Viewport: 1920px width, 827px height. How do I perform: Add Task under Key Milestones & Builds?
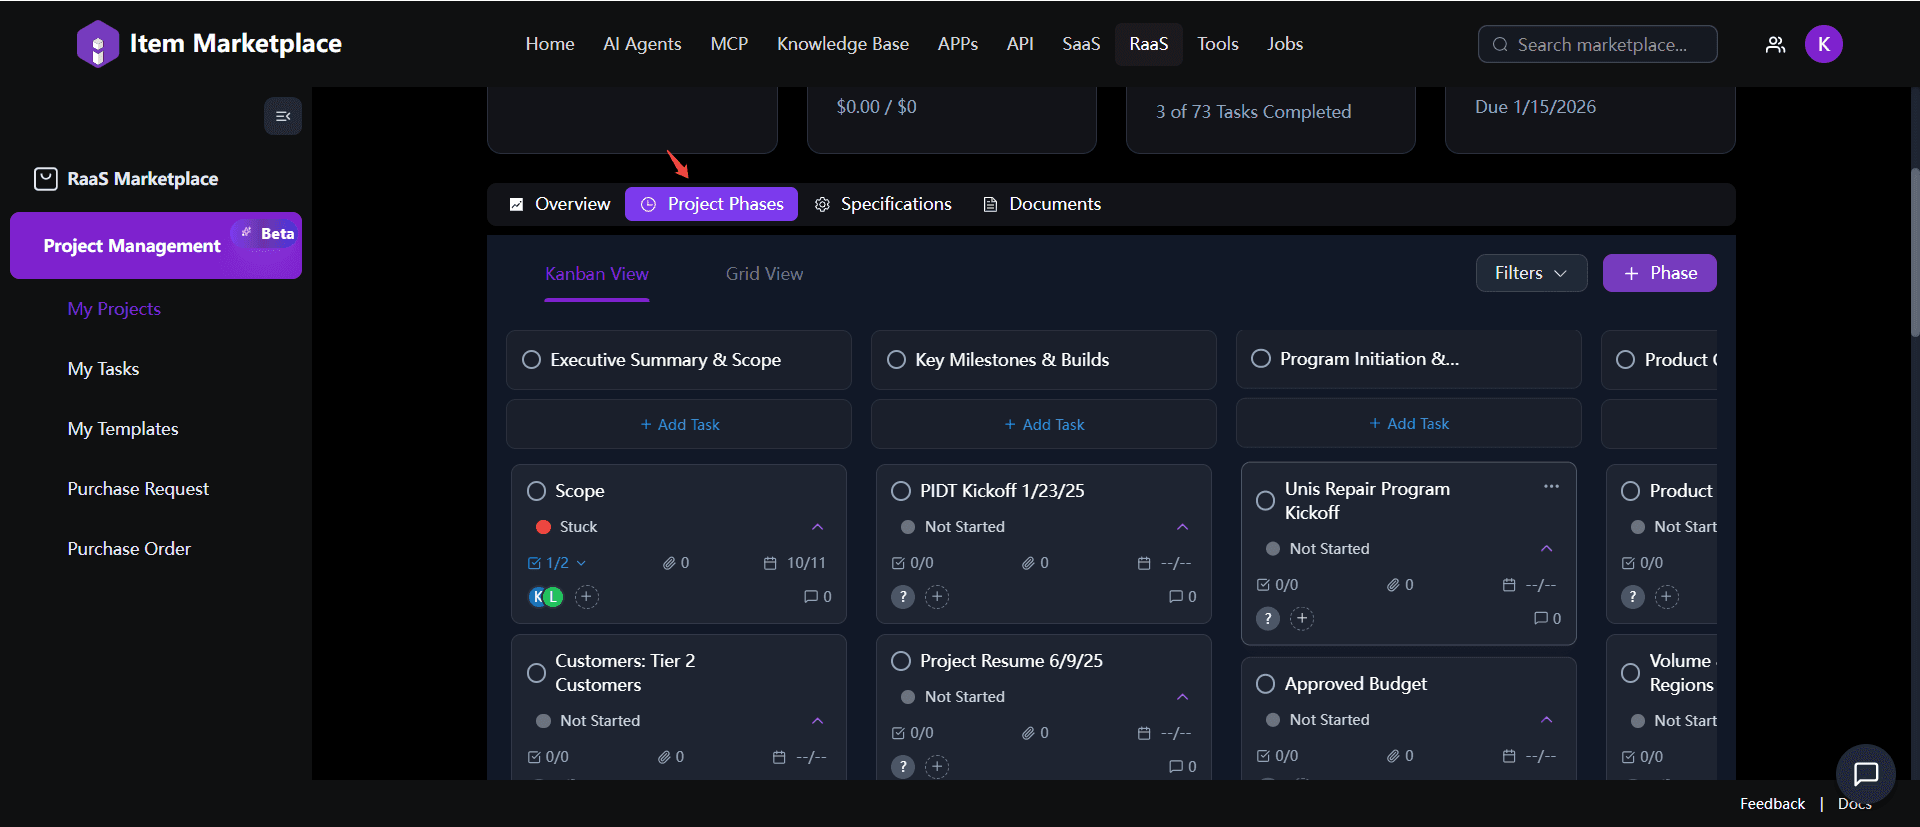(1043, 425)
